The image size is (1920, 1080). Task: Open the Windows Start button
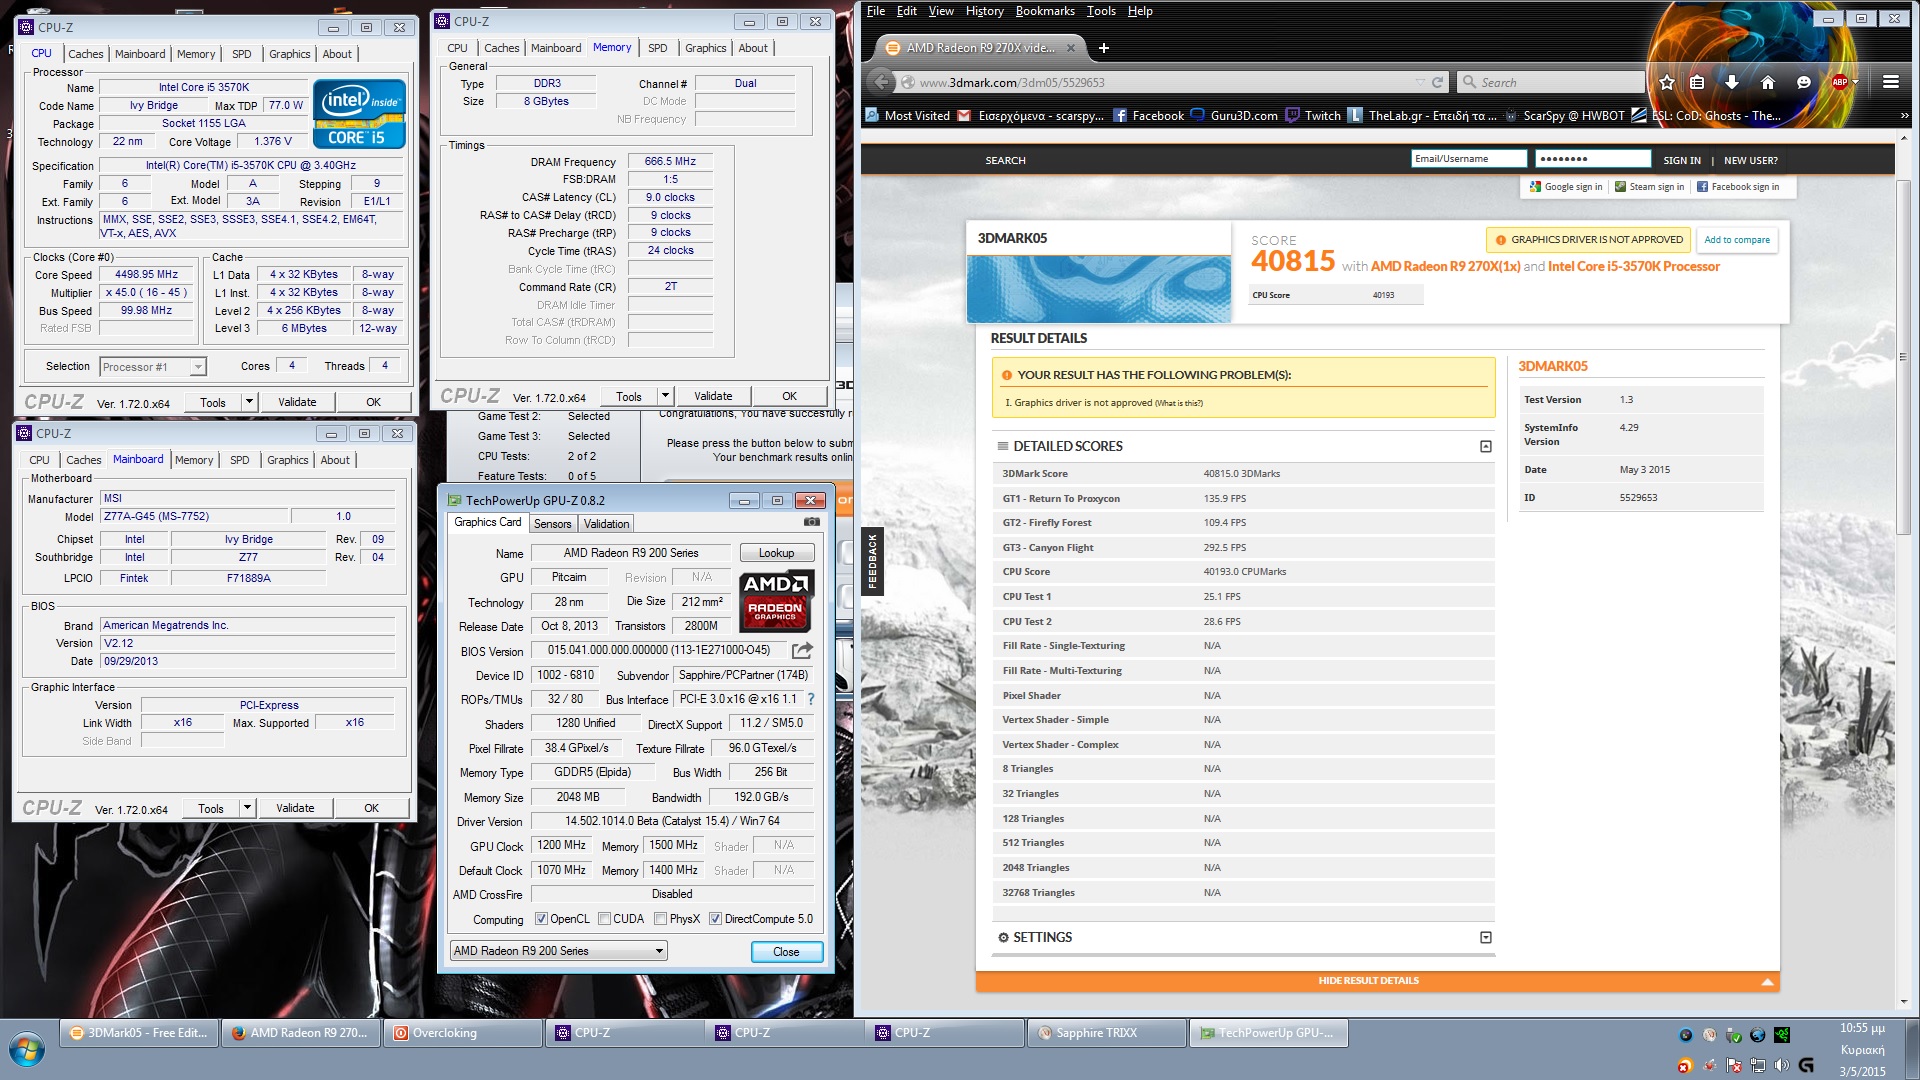[x=27, y=1051]
